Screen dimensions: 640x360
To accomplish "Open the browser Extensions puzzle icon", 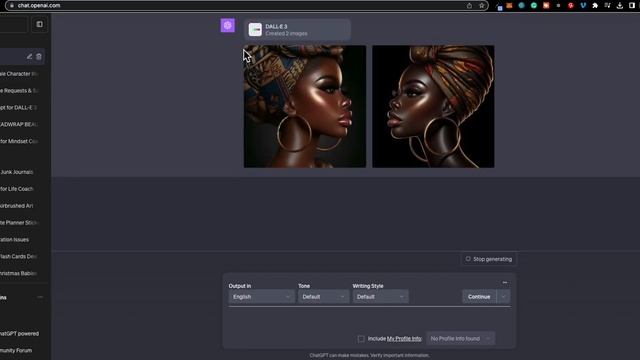I will [x=595, y=6].
